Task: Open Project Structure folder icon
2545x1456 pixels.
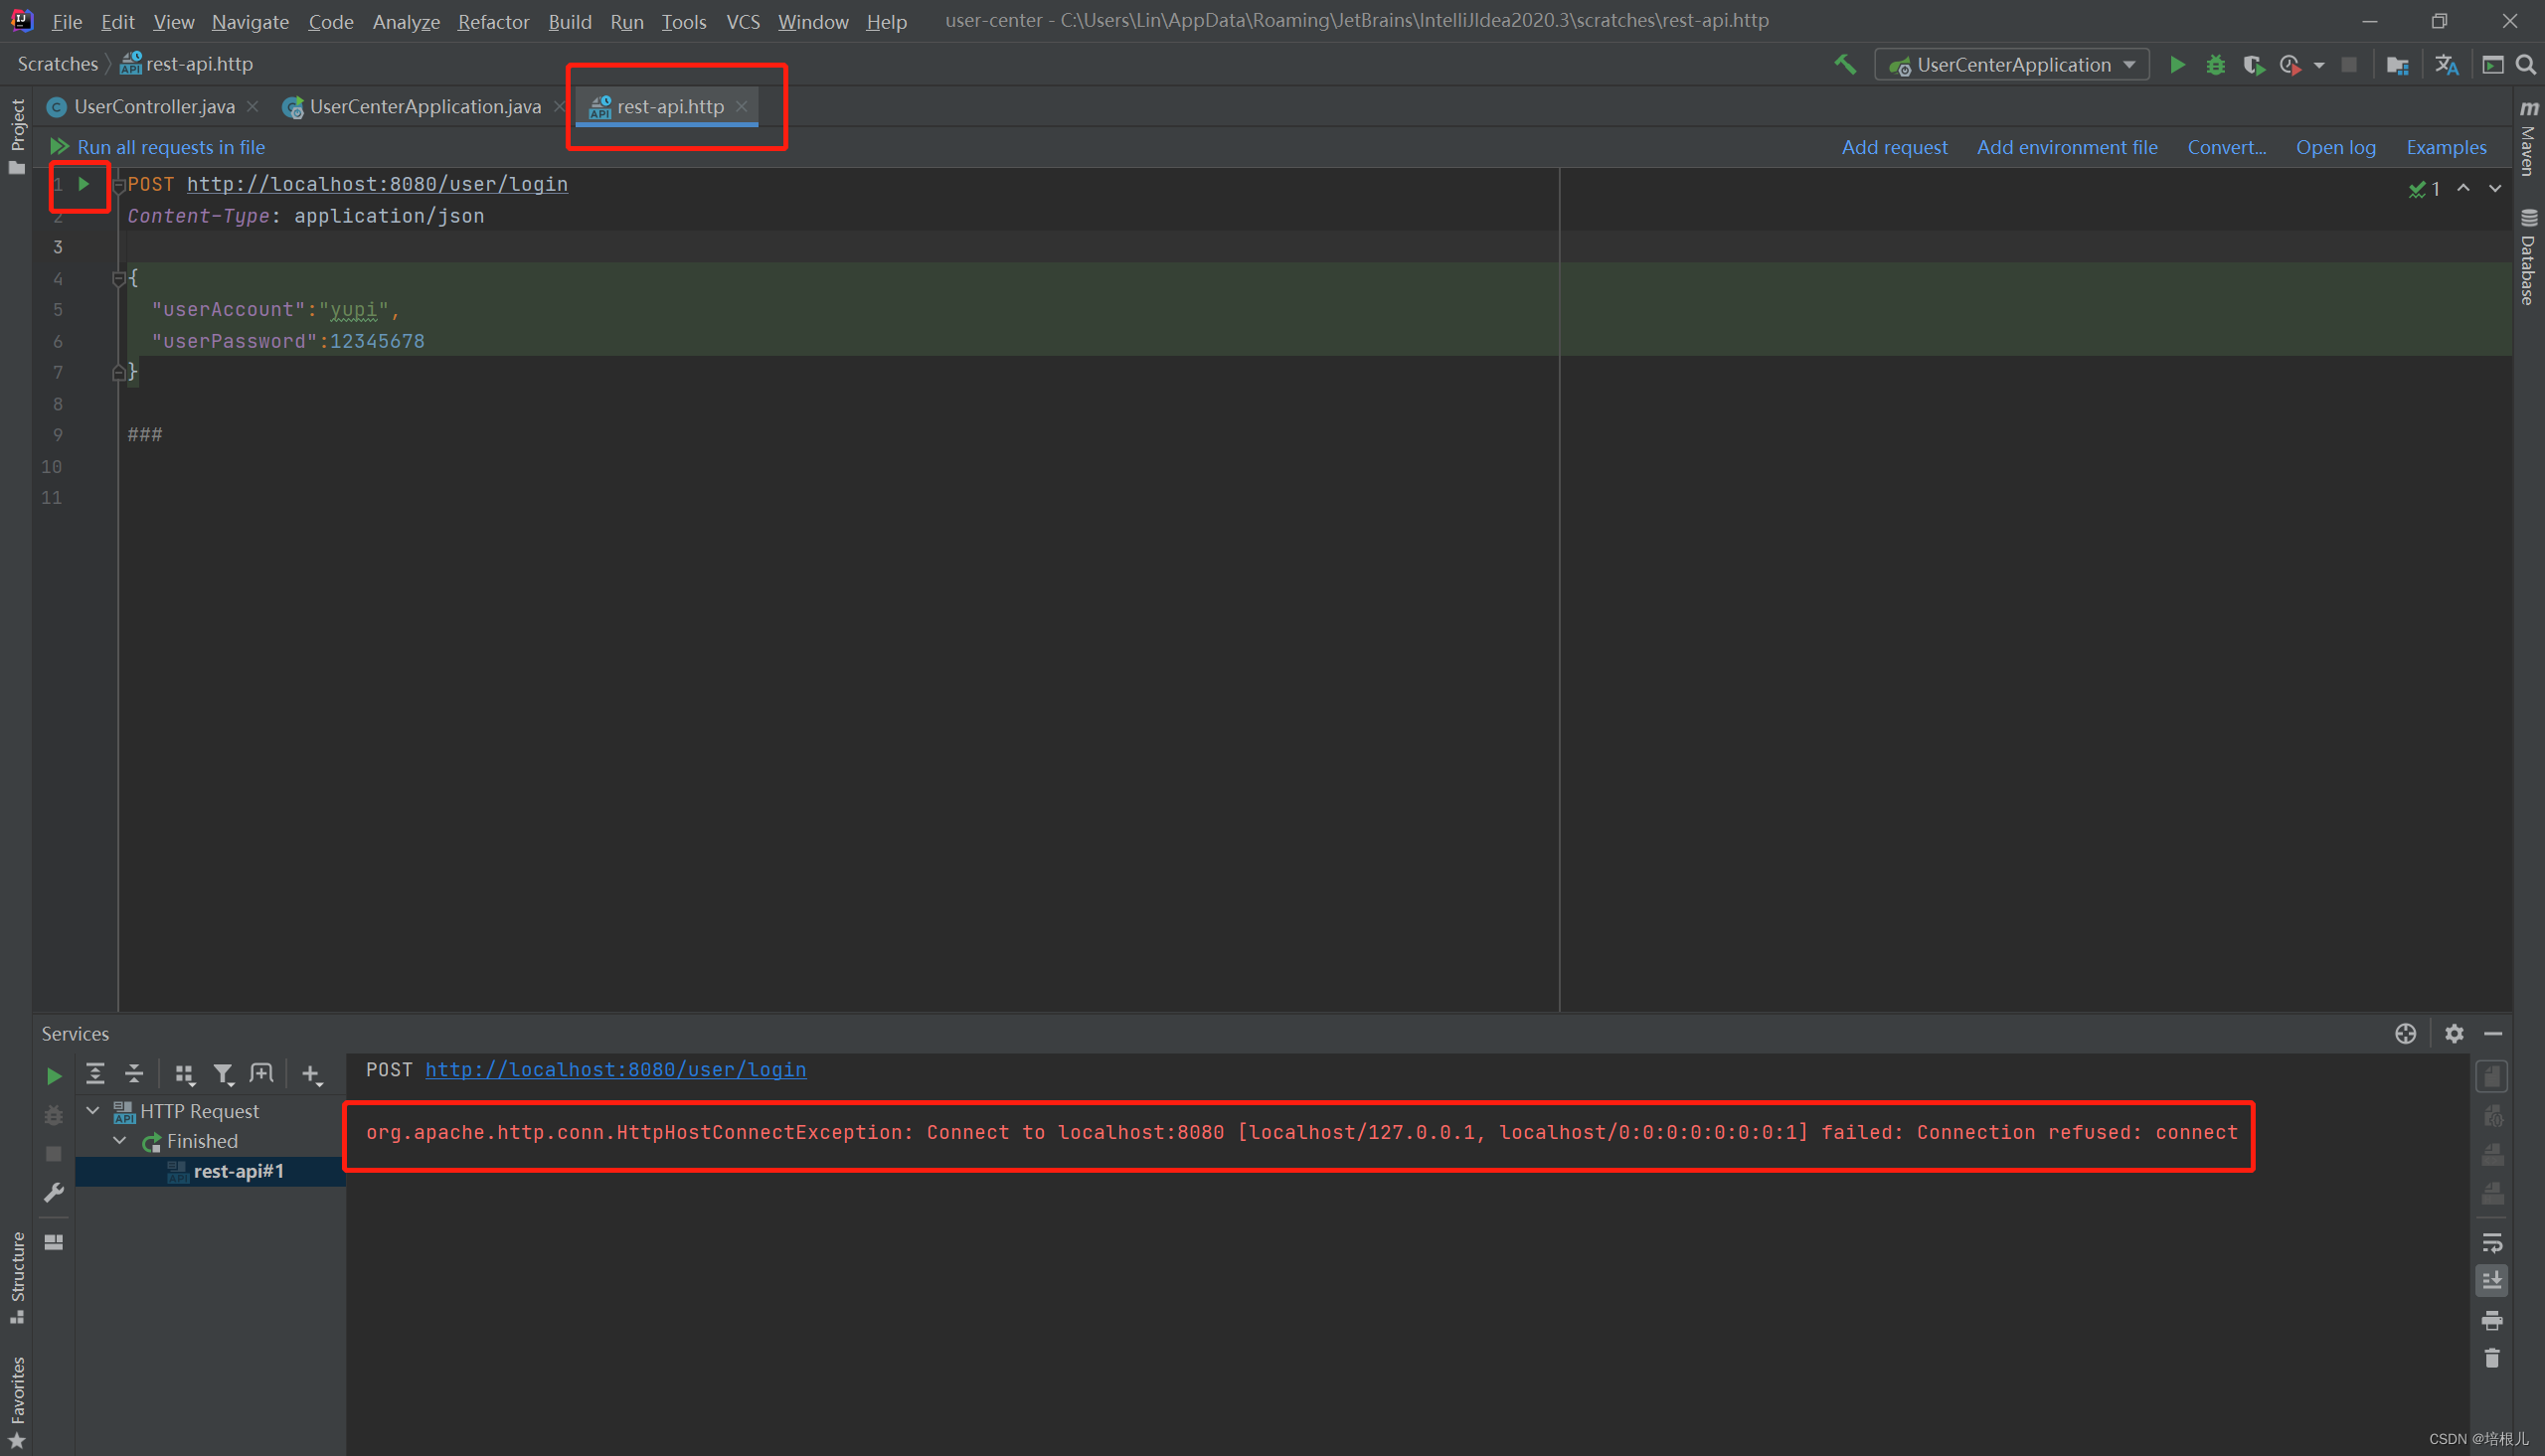Action: tap(2397, 65)
